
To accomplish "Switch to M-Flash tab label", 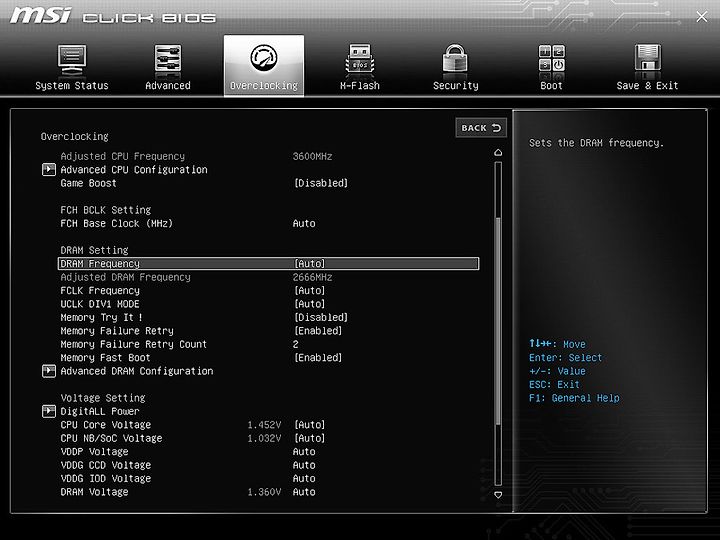I will 360,85.
